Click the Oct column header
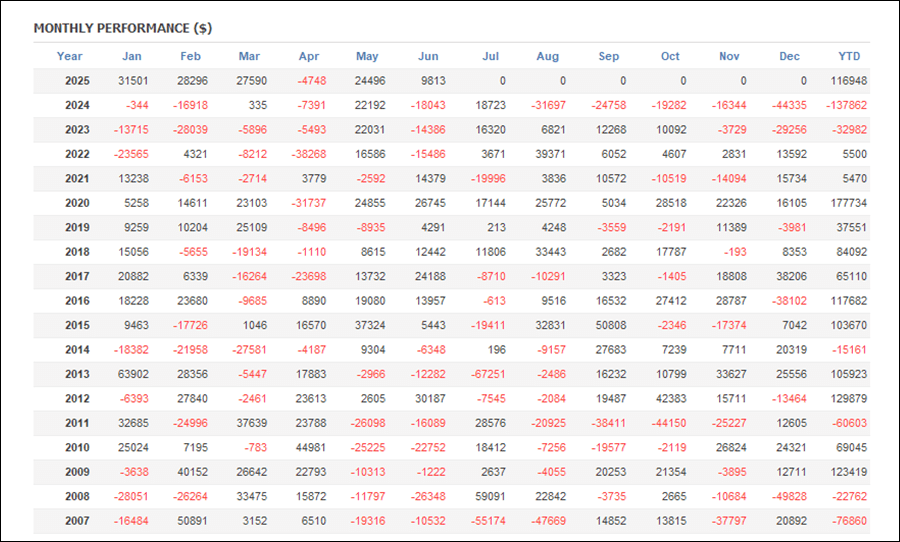 click(x=670, y=56)
